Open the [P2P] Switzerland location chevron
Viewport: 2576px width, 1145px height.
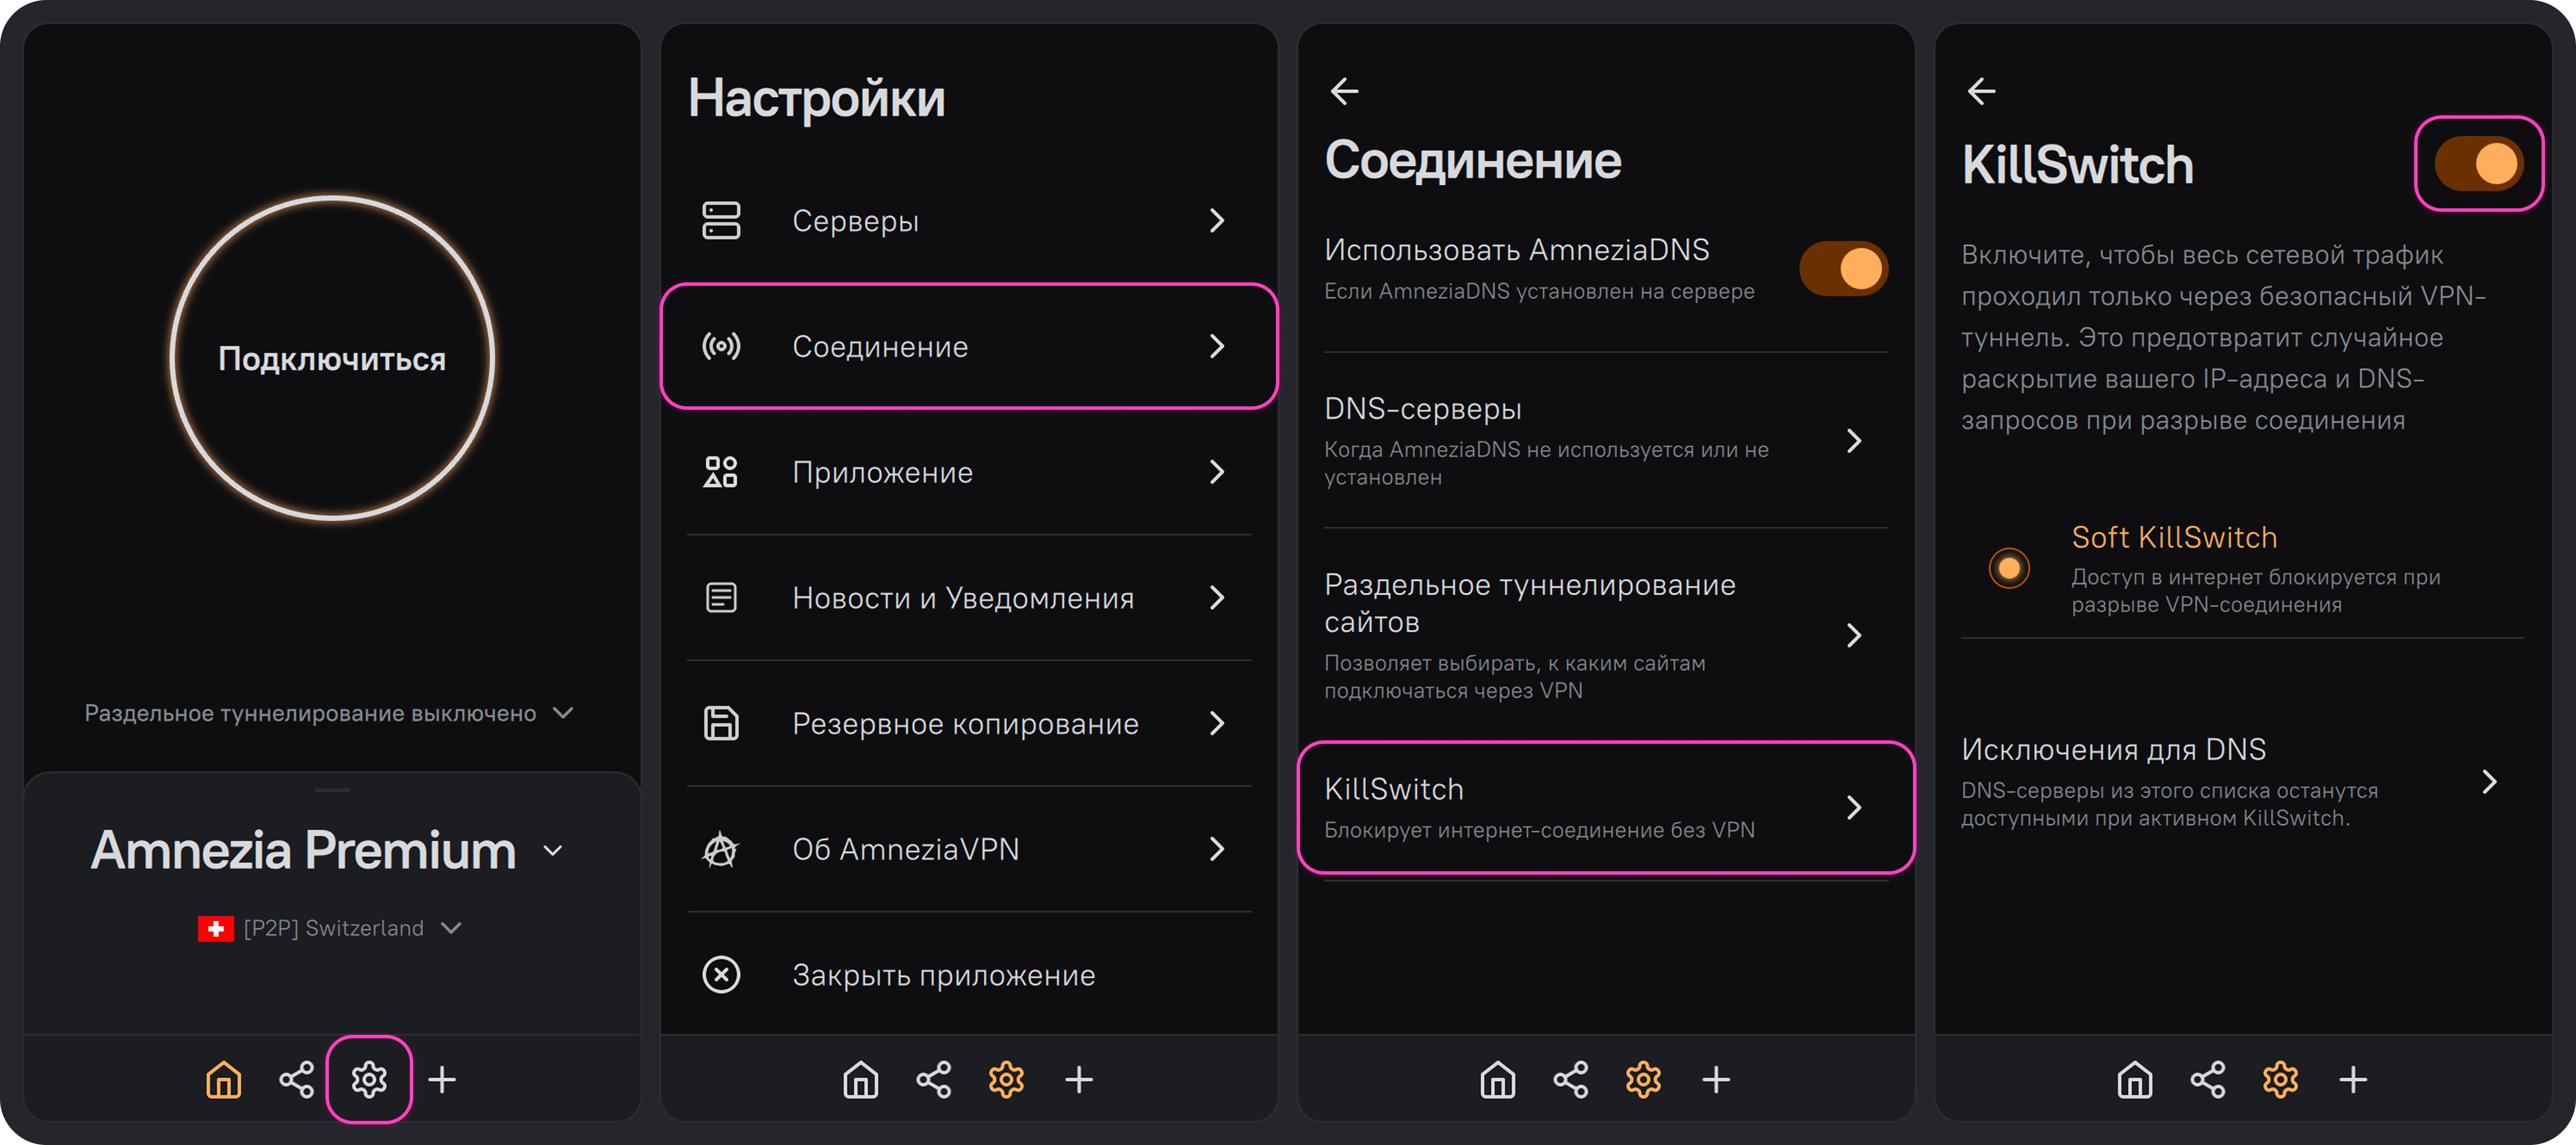451,928
